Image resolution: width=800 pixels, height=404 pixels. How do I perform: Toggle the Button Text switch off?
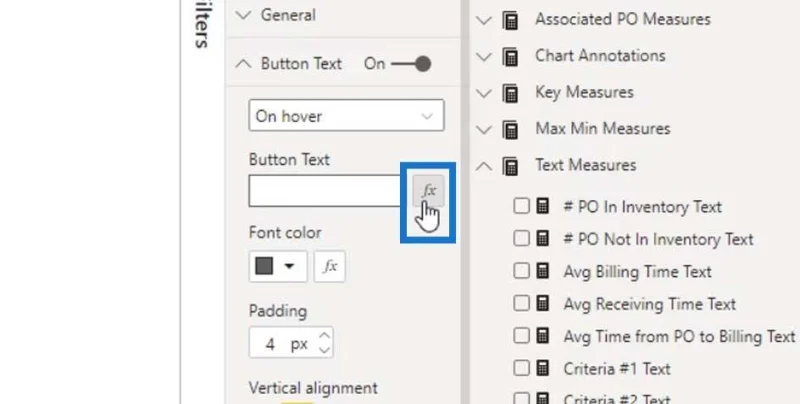tap(411, 64)
